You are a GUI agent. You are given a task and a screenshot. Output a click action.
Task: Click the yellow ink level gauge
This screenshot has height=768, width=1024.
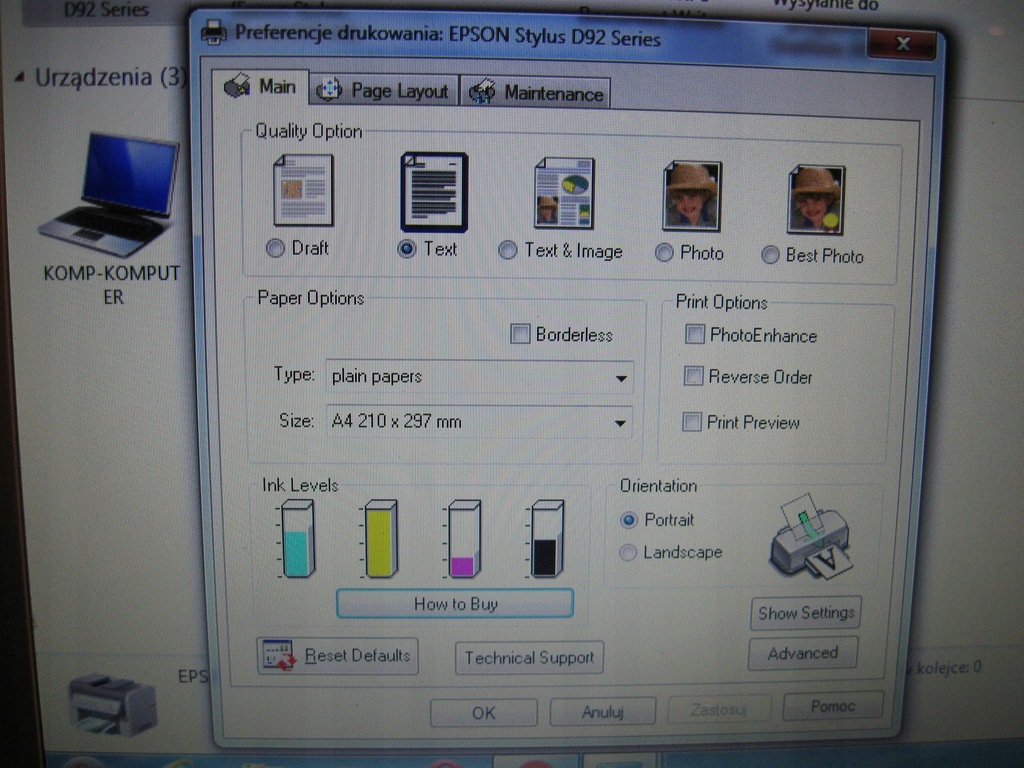[379, 539]
